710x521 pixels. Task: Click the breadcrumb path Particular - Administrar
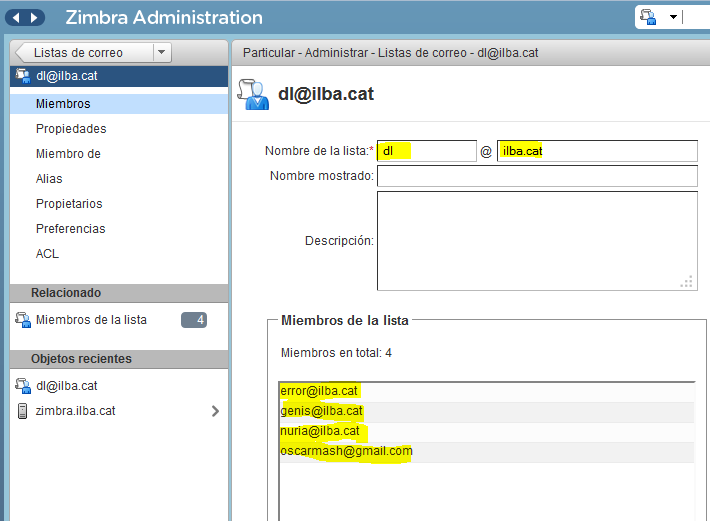[x=305, y=53]
